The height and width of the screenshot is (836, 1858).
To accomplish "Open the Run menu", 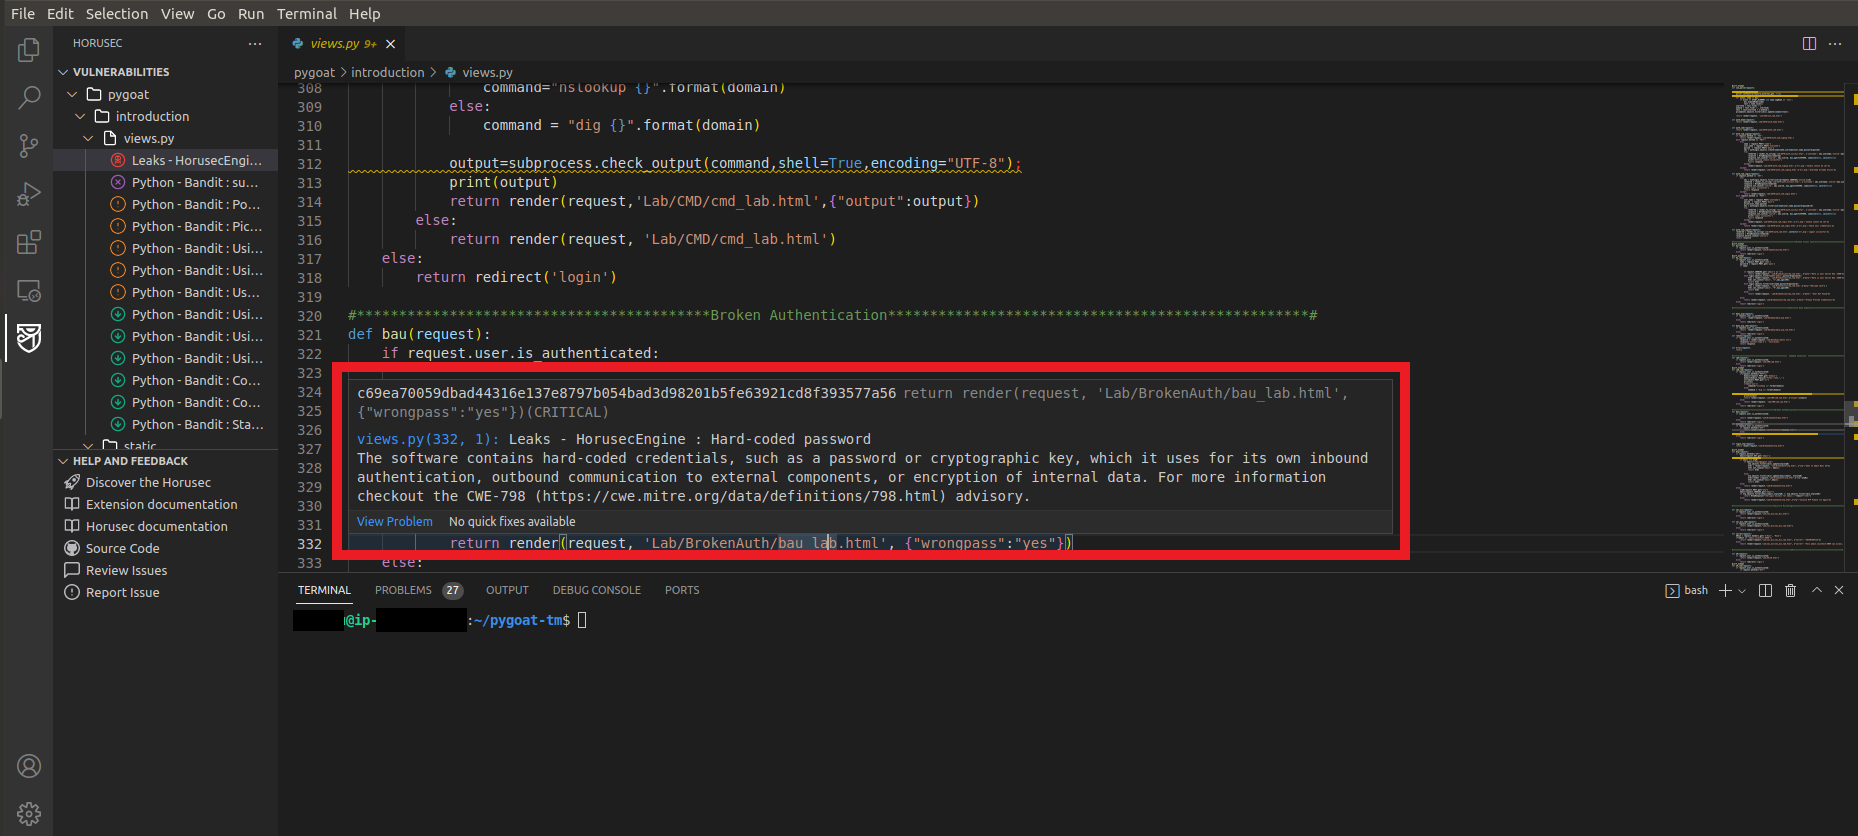I will tap(251, 13).
